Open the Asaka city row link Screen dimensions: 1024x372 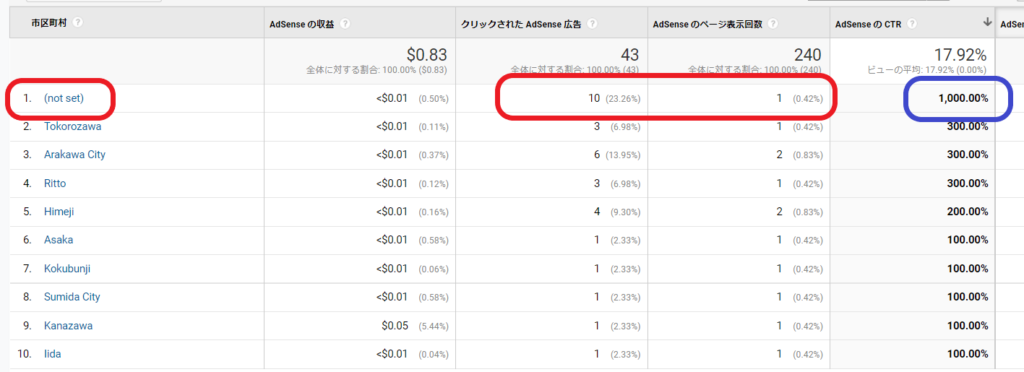click(x=58, y=240)
